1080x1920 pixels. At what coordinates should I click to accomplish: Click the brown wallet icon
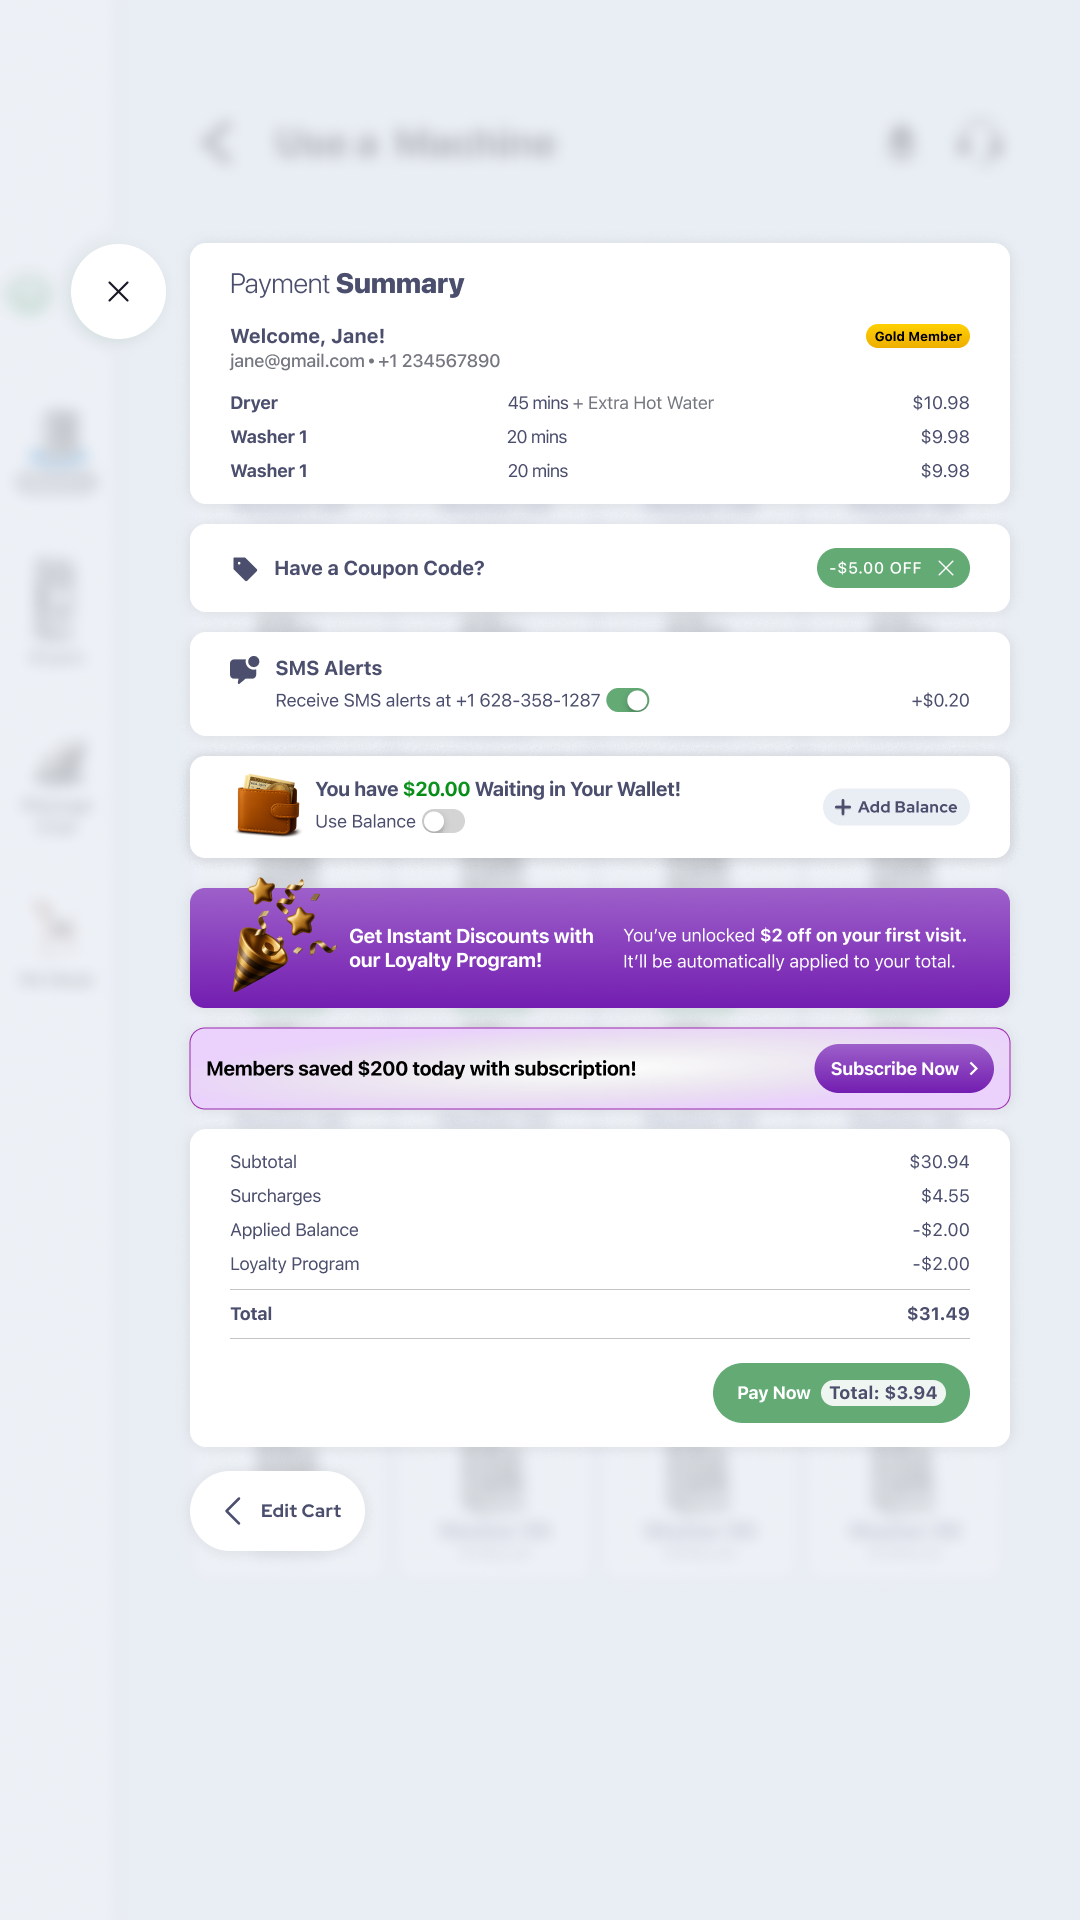[268, 805]
